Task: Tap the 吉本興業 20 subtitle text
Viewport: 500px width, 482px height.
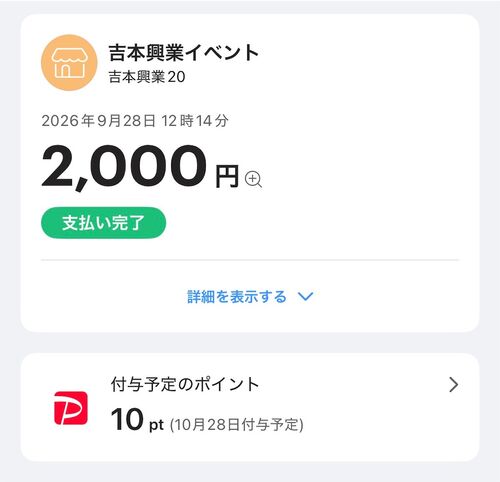Action: click(x=147, y=77)
